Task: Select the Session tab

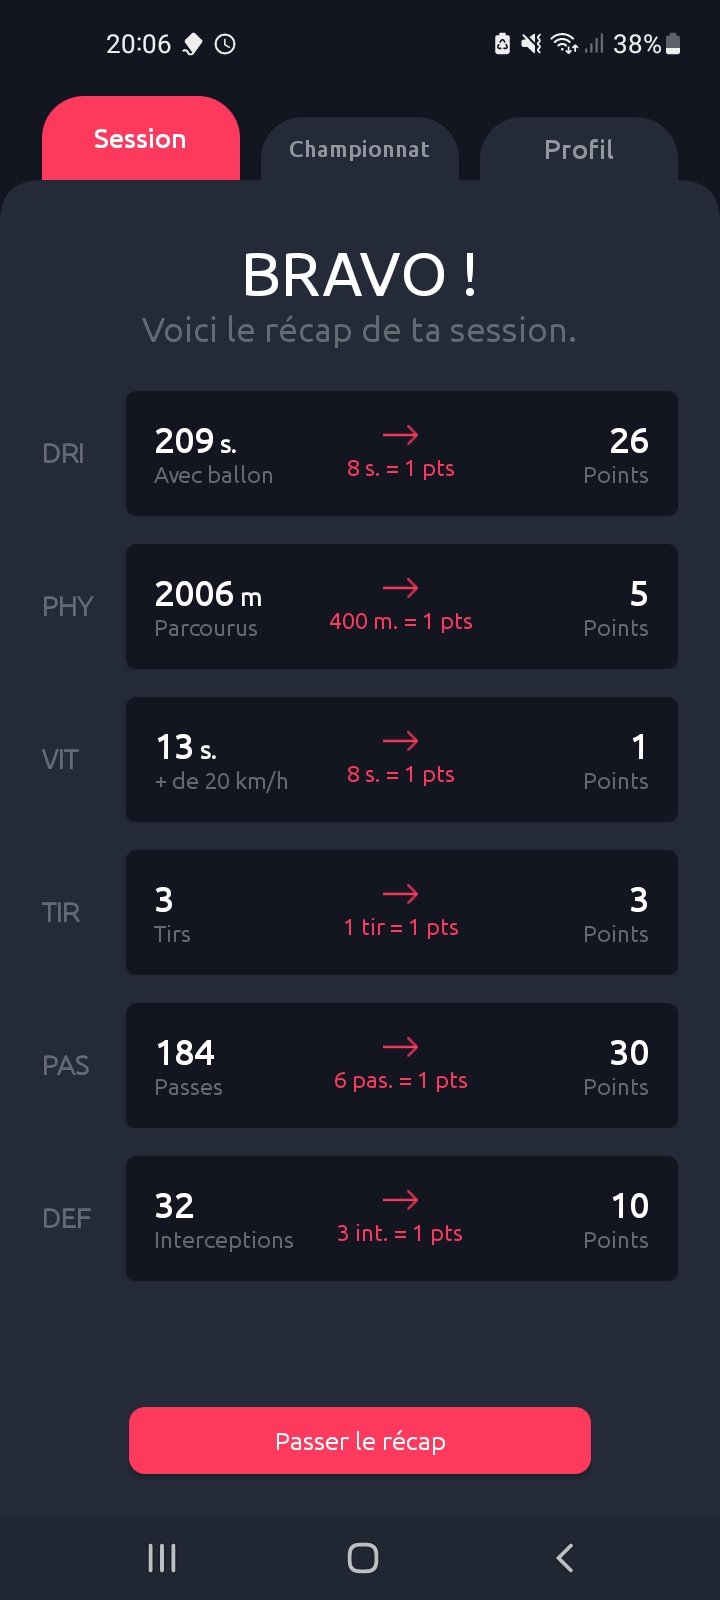Action: point(140,139)
